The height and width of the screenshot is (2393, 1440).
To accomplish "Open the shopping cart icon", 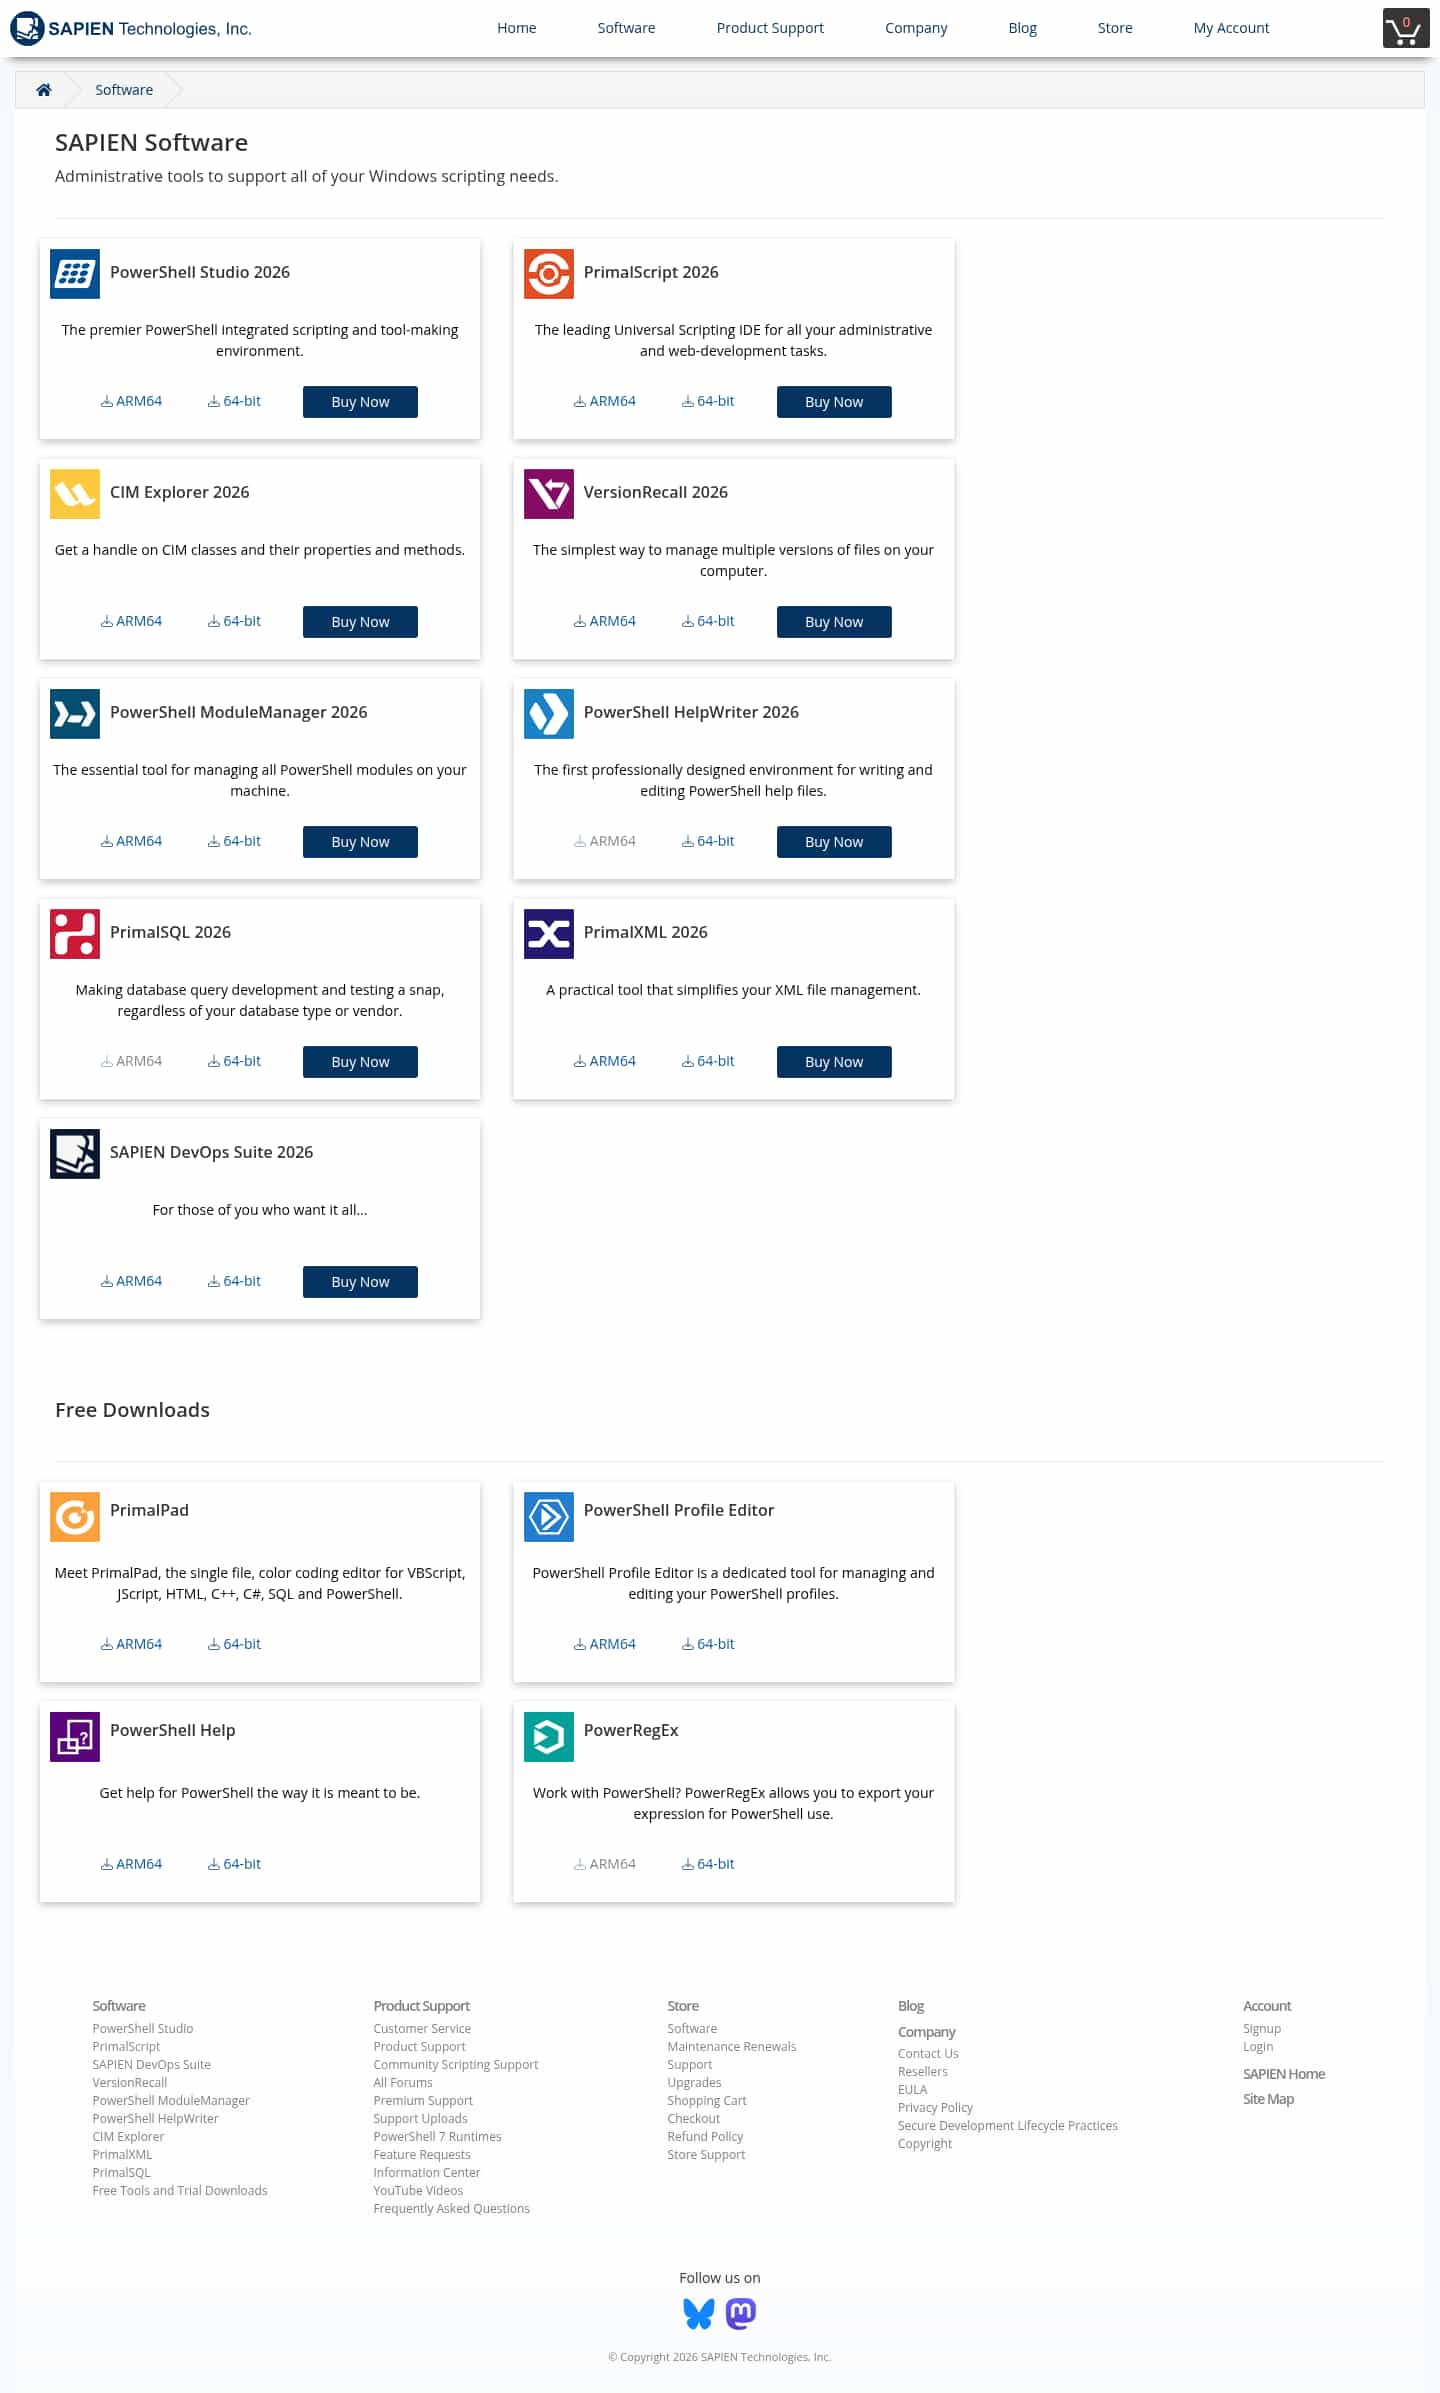I will point(1405,28).
